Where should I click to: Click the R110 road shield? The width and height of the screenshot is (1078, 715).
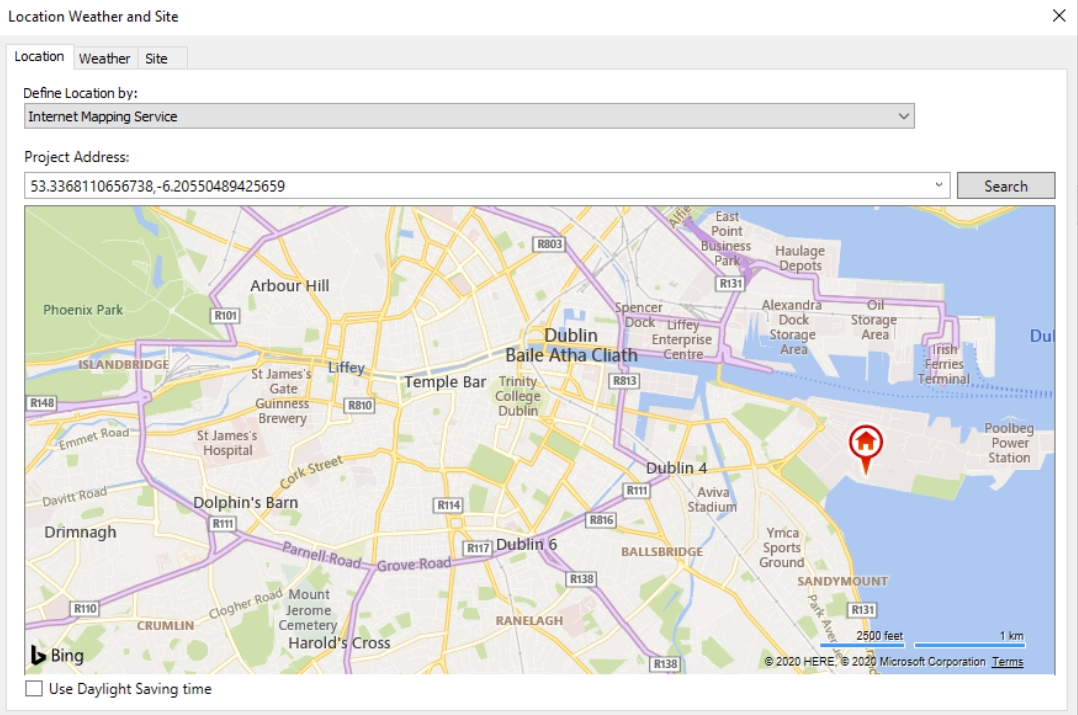[x=85, y=608]
